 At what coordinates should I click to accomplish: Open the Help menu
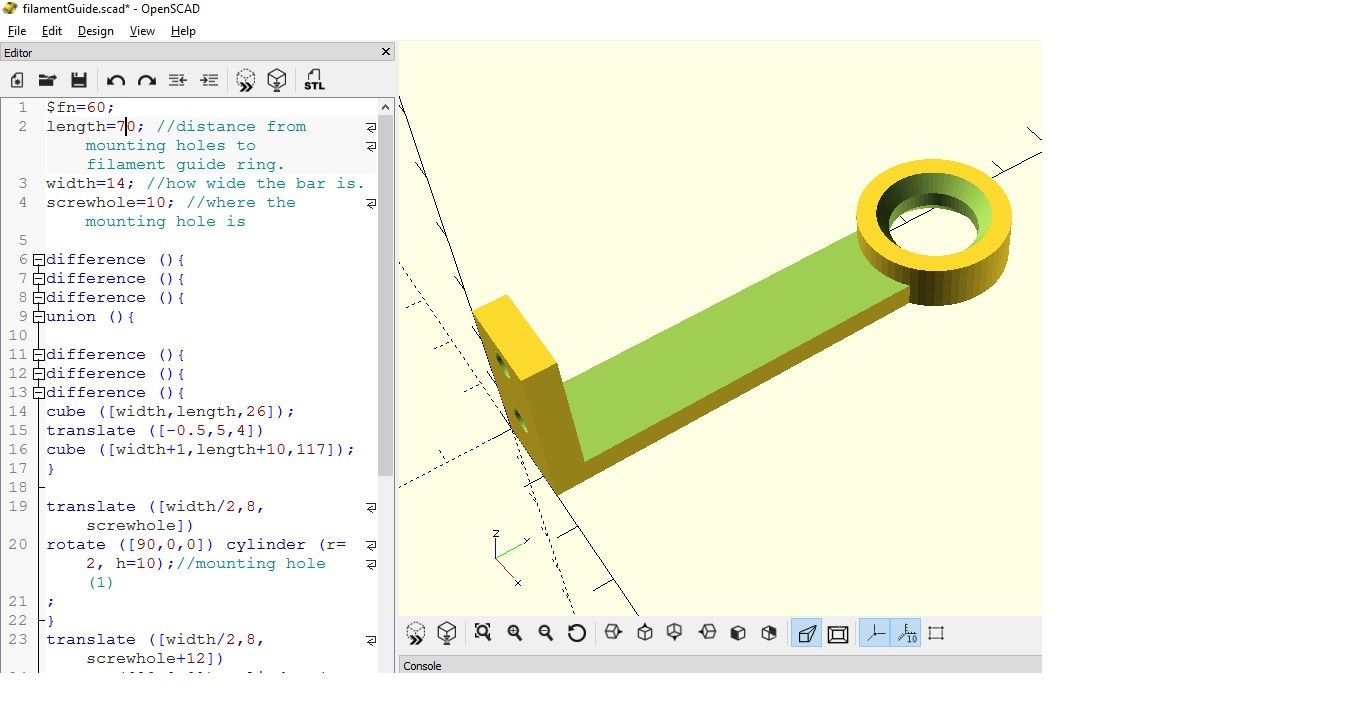click(183, 31)
